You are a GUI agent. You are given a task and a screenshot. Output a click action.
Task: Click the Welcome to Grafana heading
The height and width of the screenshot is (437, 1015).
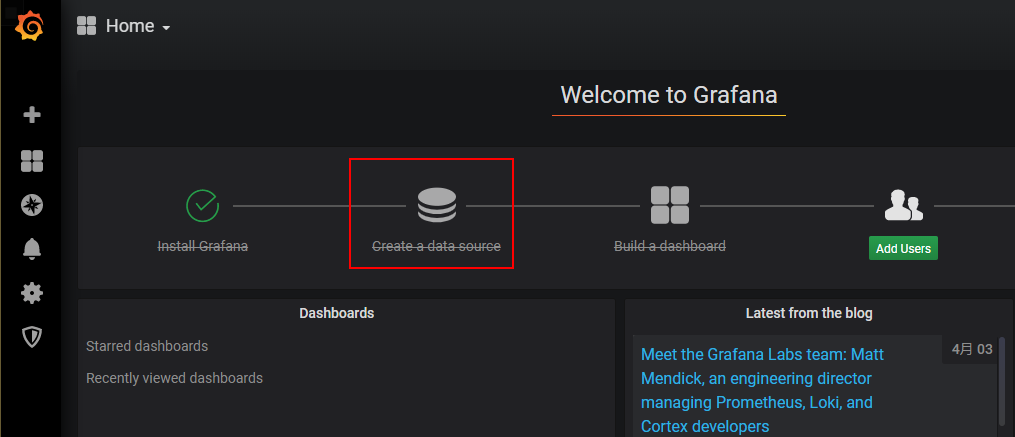(x=669, y=95)
